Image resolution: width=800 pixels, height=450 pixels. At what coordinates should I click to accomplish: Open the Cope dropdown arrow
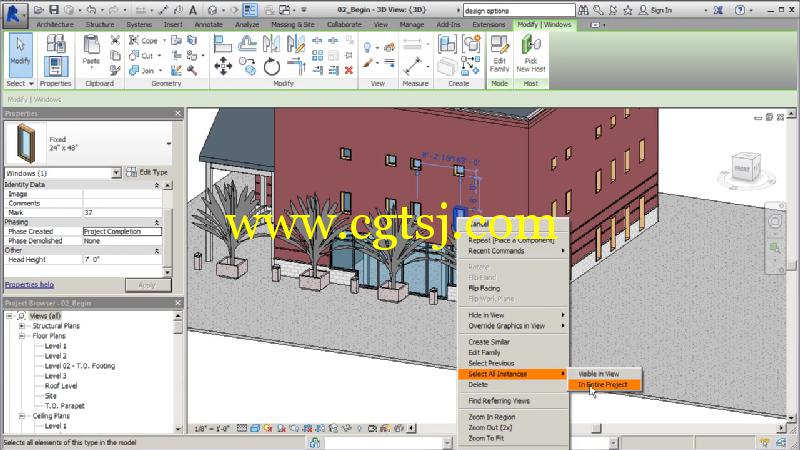tap(164, 40)
